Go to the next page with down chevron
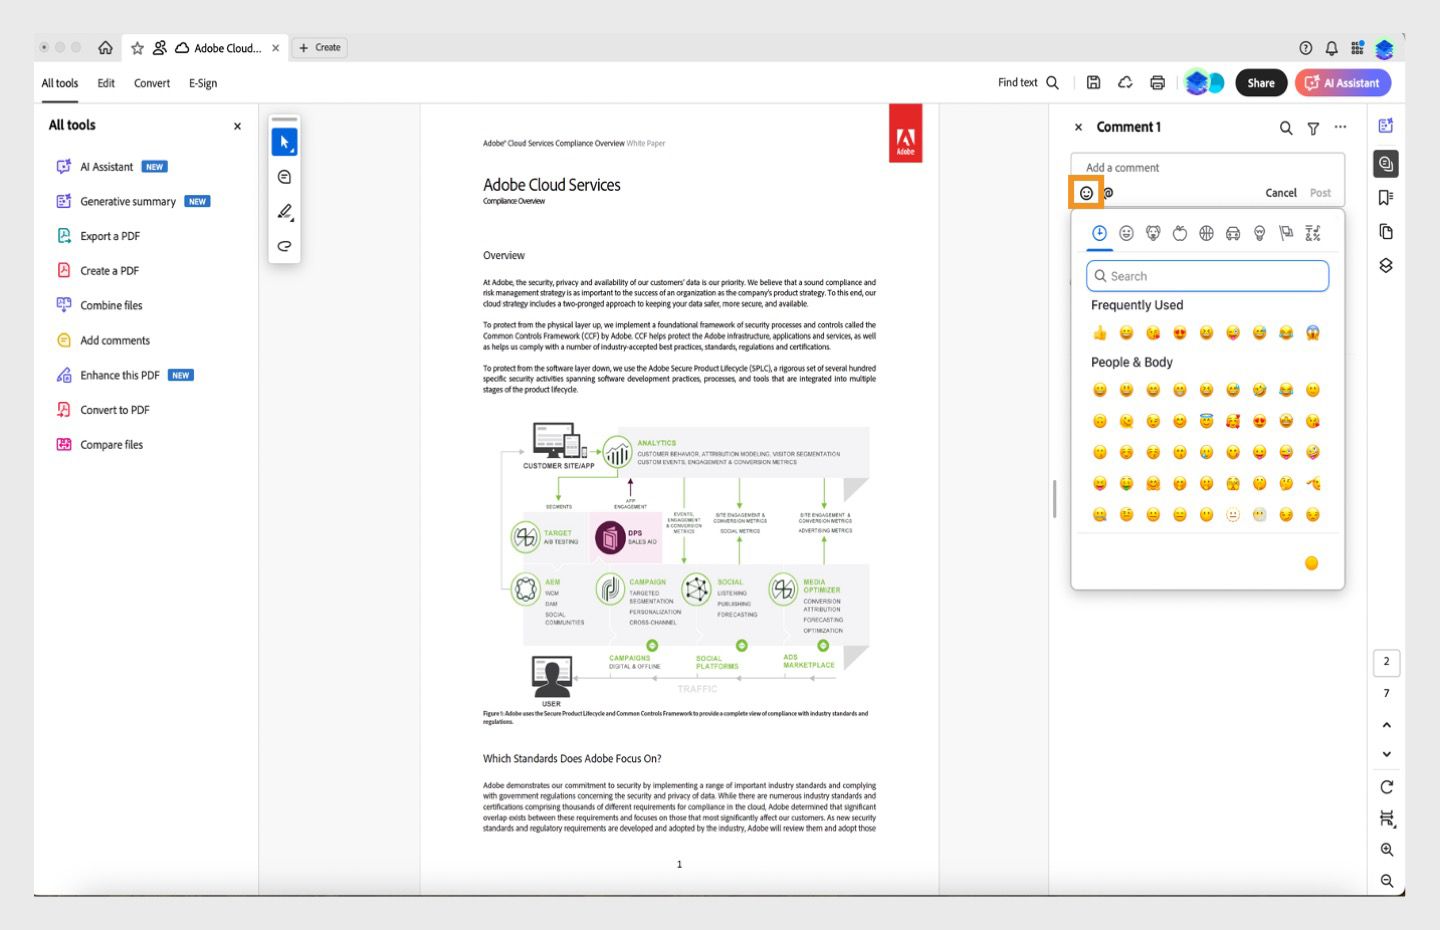1440x930 pixels. tap(1386, 754)
